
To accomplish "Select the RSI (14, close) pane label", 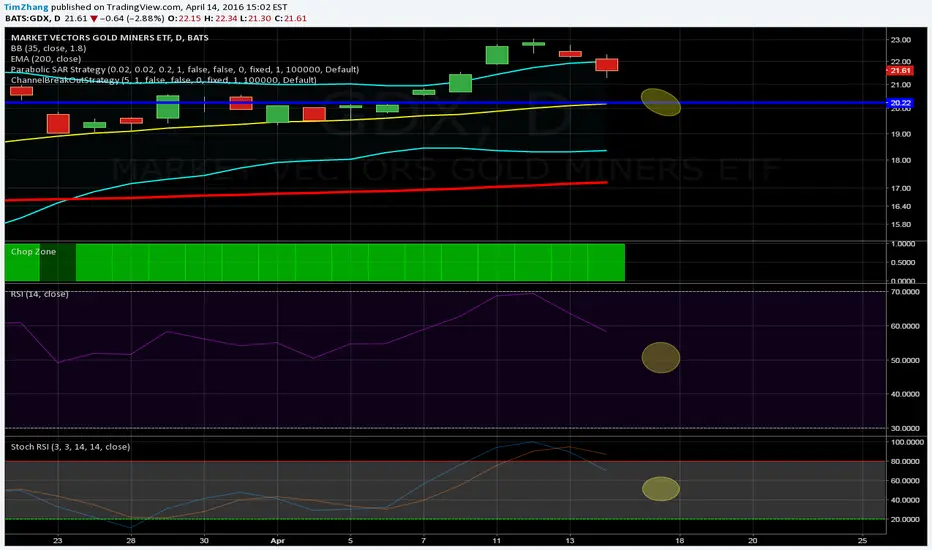I will (x=39, y=294).
